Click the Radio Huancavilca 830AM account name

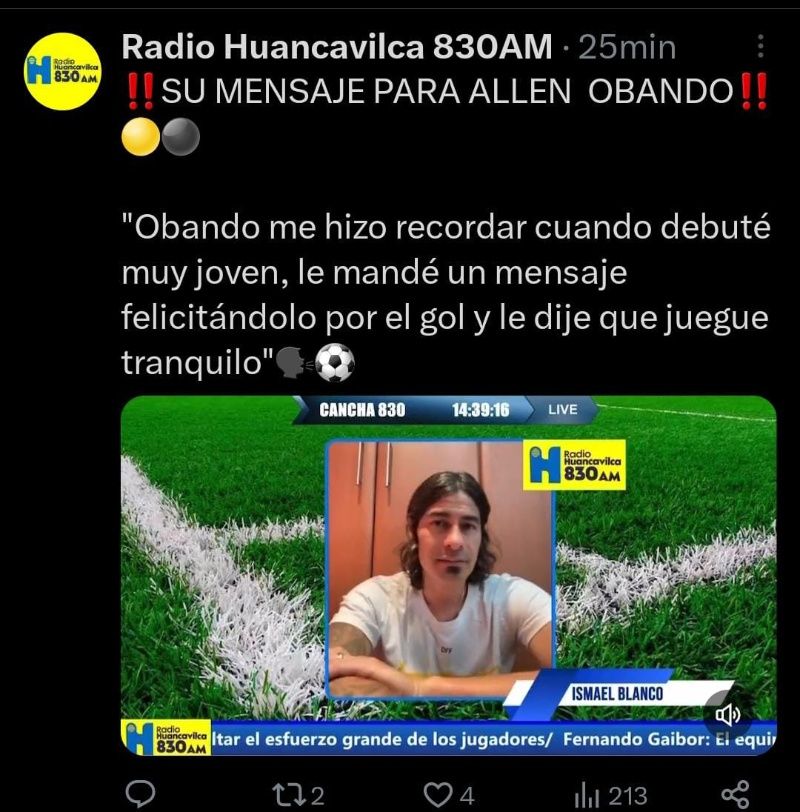[337, 47]
